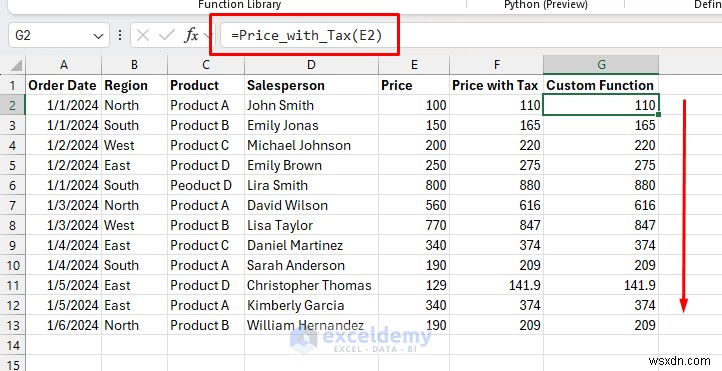Select the Price cell showing 129
Image resolution: width=722 pixels, height=371 pixels.
[x=414, y=285]
